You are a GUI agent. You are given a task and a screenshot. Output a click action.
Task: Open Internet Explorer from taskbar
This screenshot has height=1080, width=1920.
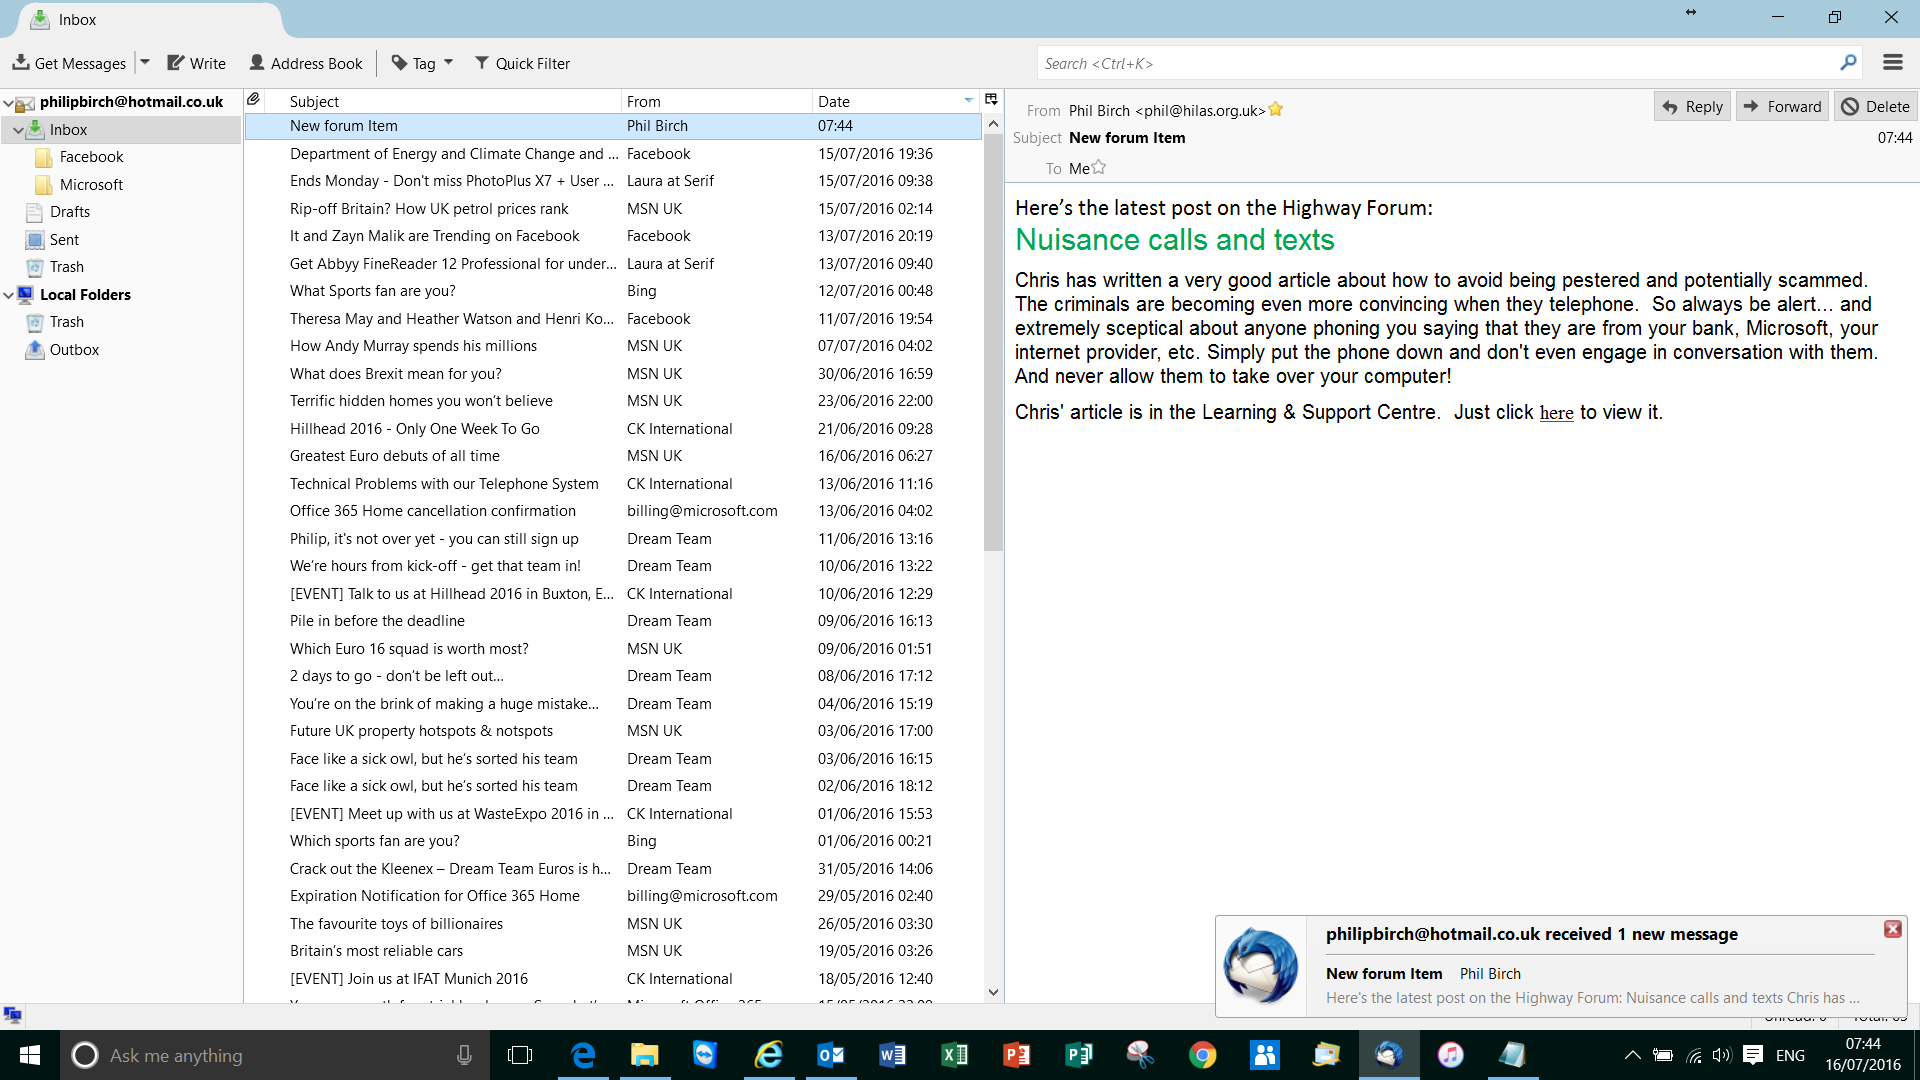click(768, 1055)
